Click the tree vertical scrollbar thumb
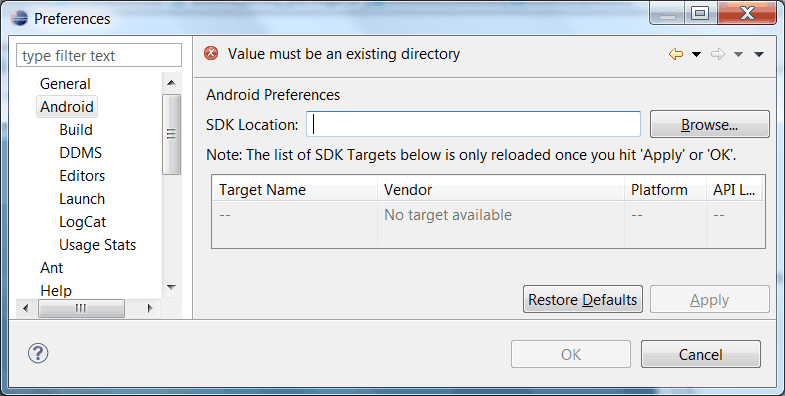This screenshot has height=396, width=785. point(171,134)
